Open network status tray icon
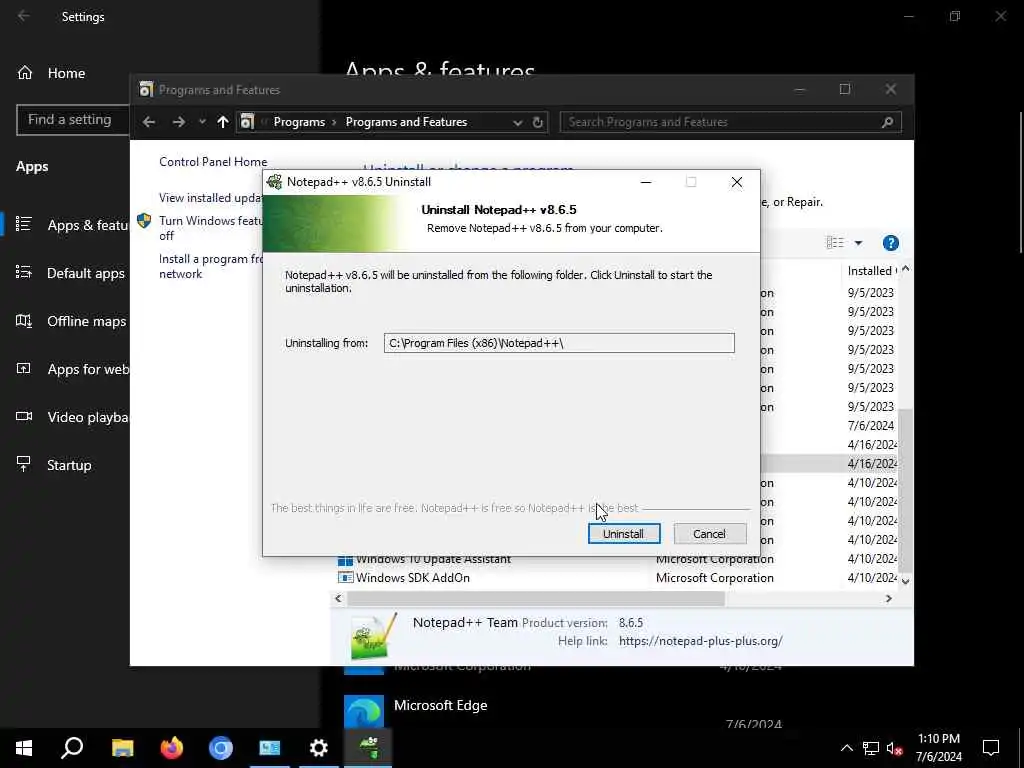Screen dimensions: 1024x768 click(x=871, y=748)
